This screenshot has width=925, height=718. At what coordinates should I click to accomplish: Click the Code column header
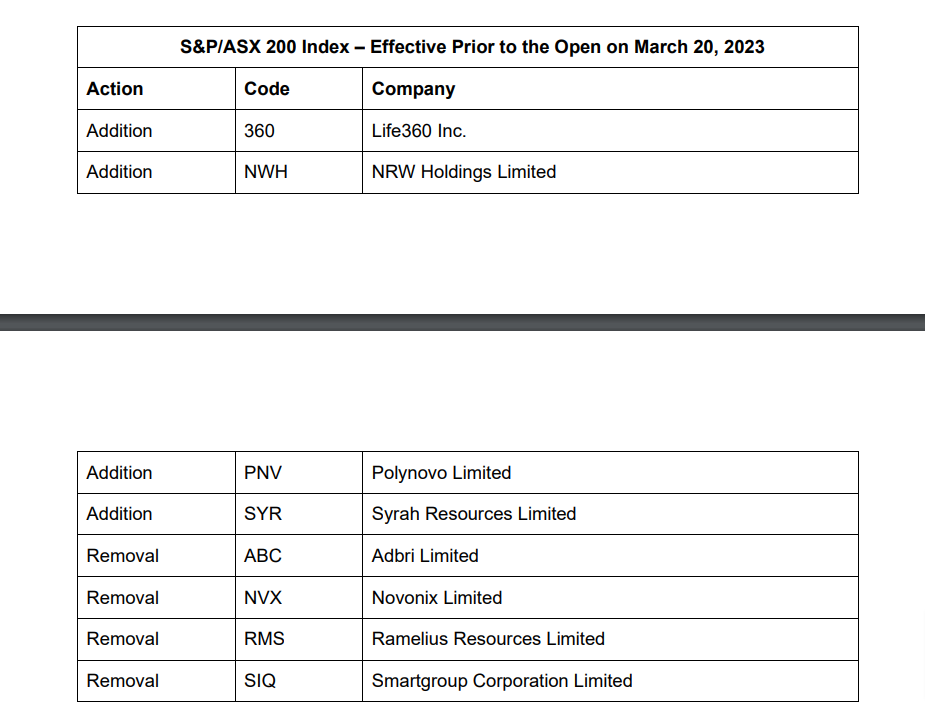tap(266, 89)
